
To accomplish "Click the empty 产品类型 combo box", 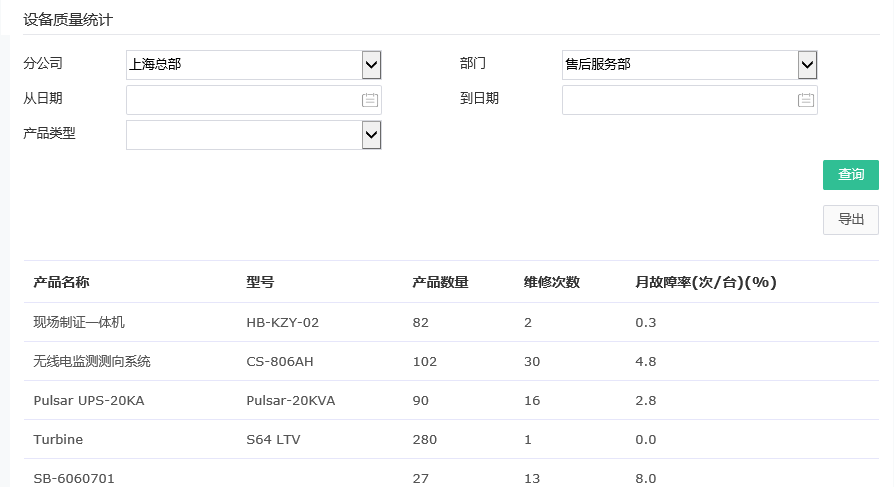I will coord(254,135).
